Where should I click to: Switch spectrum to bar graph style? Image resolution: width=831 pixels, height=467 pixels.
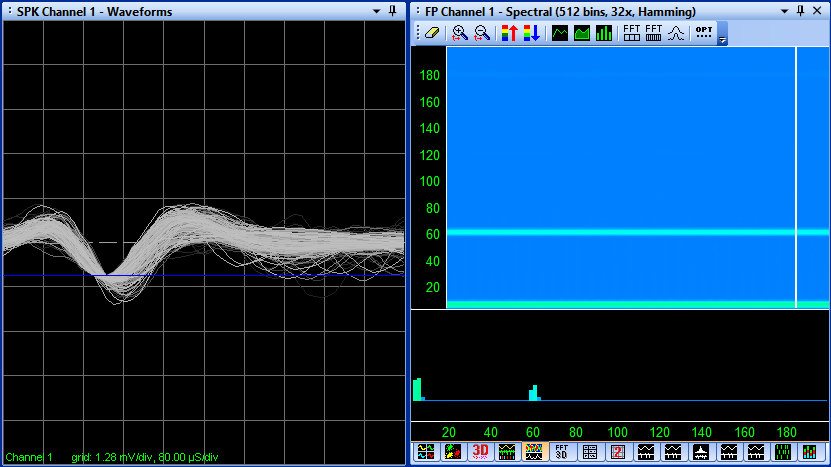(x=604, y=33)
